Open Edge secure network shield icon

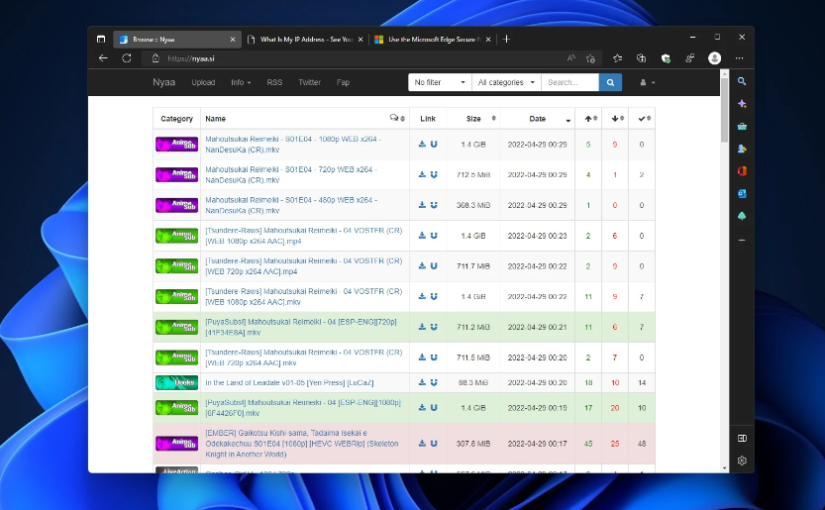(666, 58)
